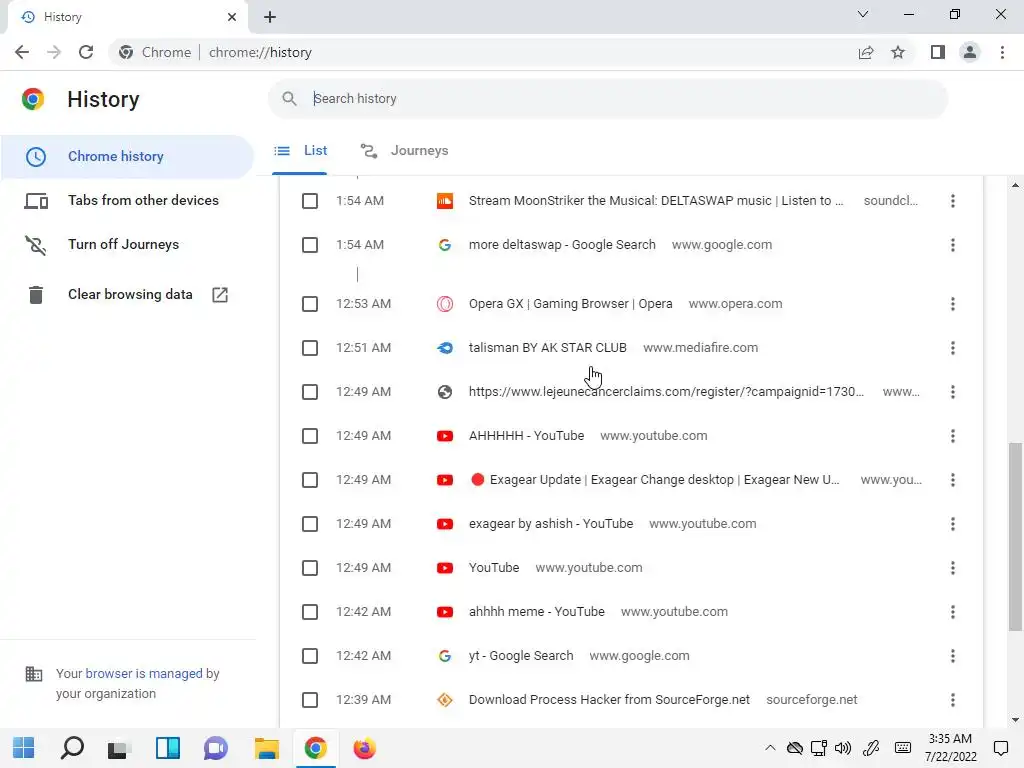1024x768 pixels.
Task: Open actions menu for Opera GX entry
Action: [953, 304]
